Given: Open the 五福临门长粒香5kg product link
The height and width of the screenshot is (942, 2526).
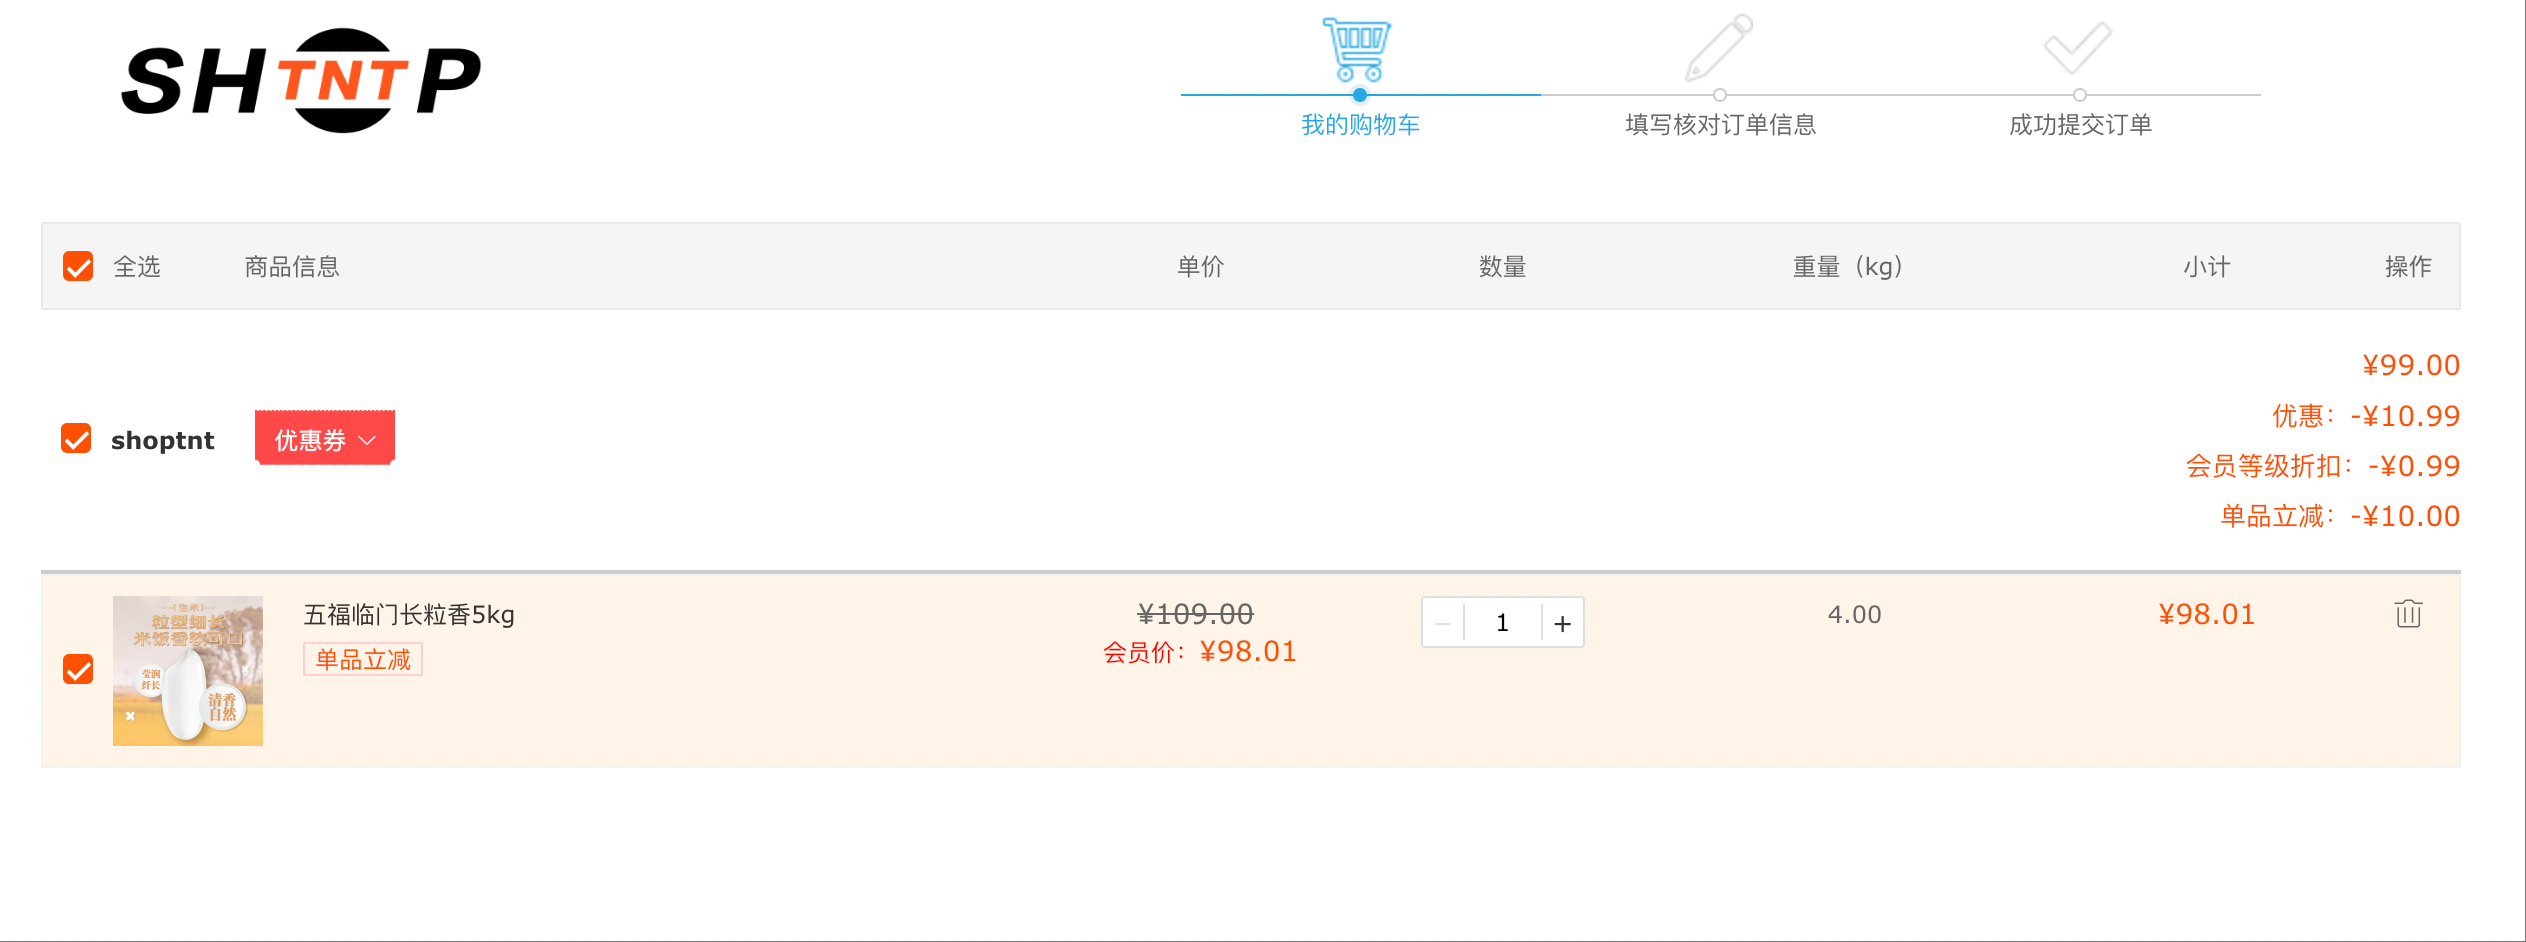Looking at the screenshot, I should click(409, 614).
